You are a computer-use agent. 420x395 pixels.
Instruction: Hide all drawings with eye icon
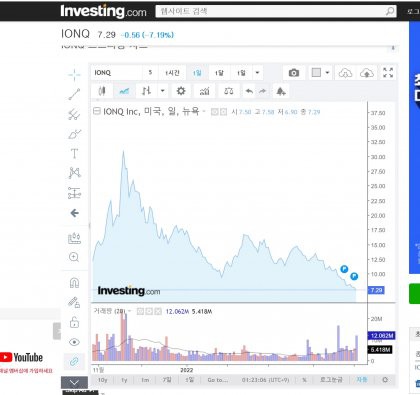pyautogui.click(x=74, y=342)
